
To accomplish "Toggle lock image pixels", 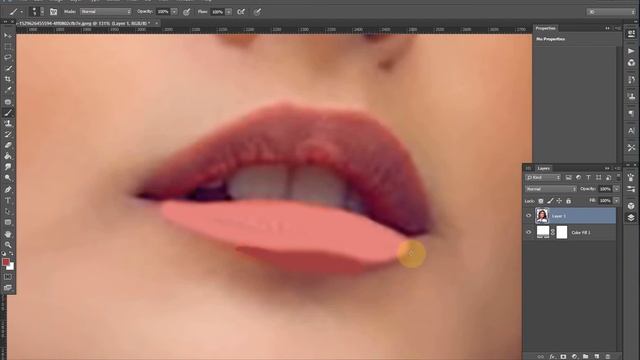I will click(x=550, y=201).
